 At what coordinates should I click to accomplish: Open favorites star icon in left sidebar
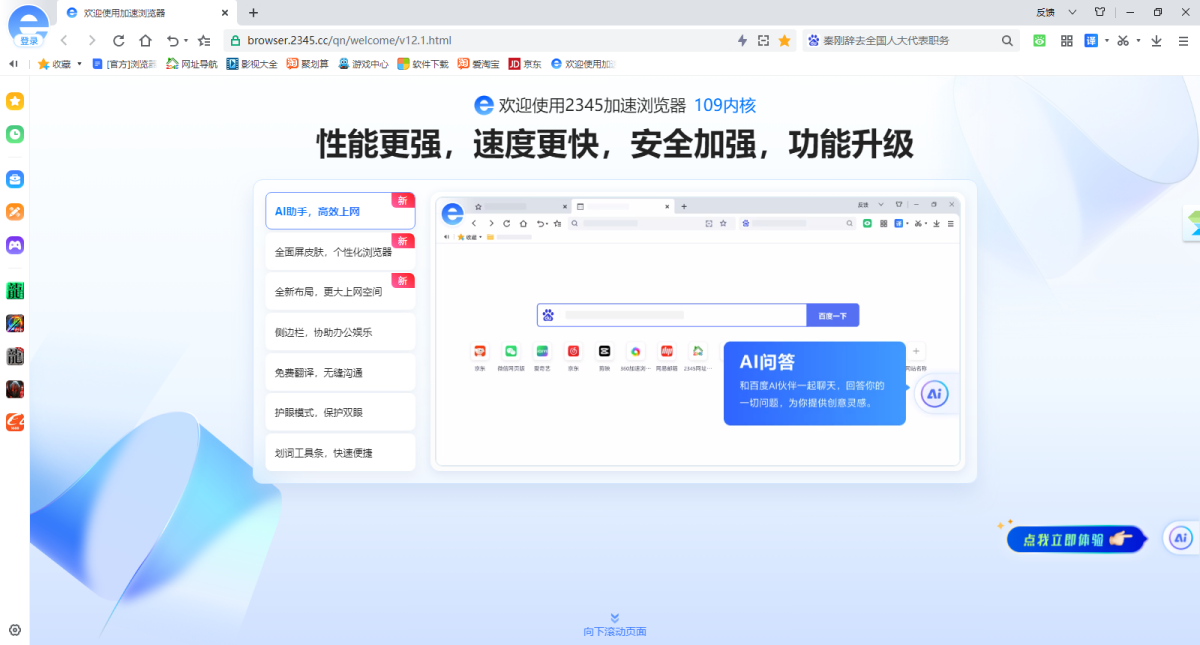pos(14,101)
